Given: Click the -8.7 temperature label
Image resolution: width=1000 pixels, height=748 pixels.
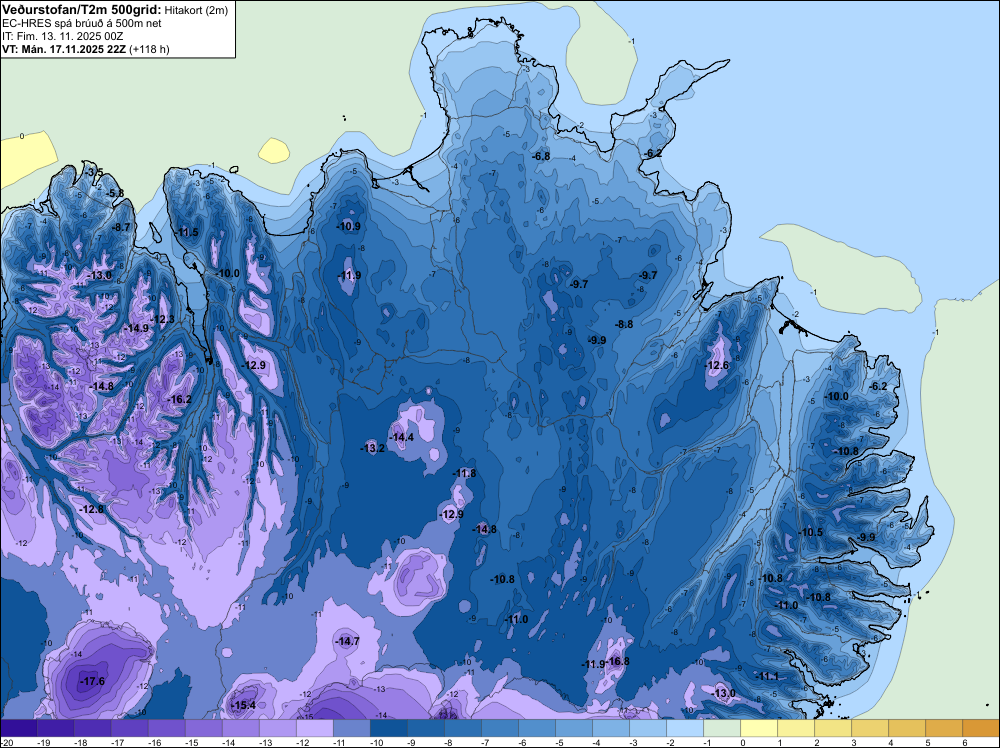Looking at the screenshot, I should [121, 227].
